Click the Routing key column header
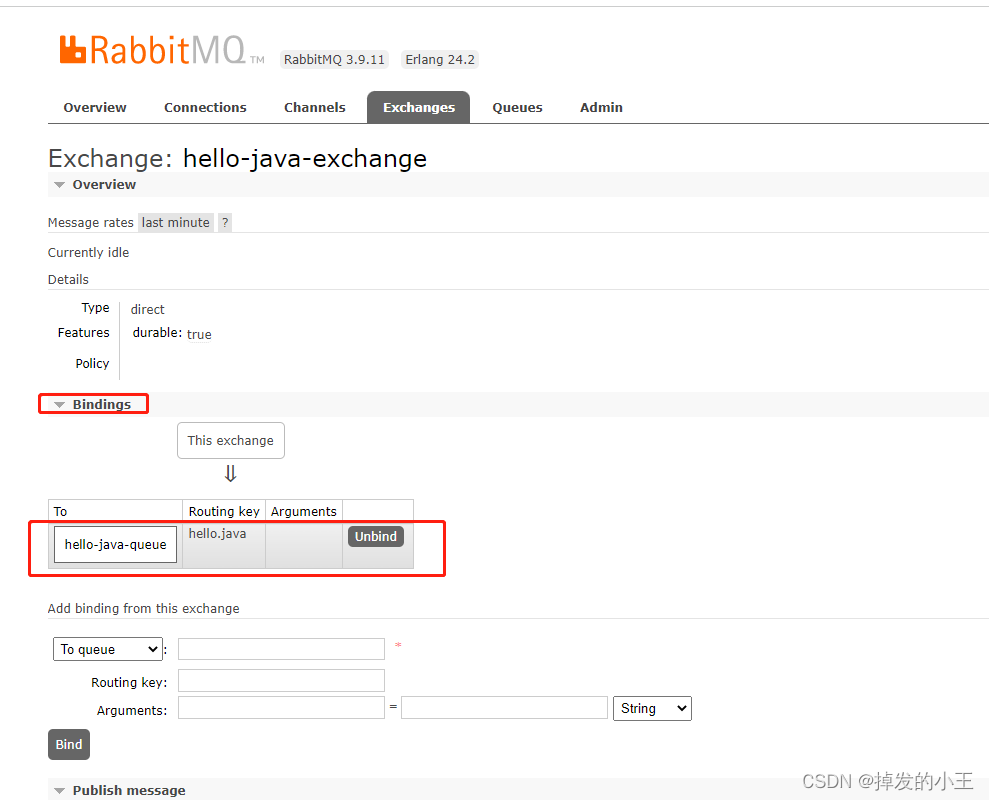 tap(224, 511)
